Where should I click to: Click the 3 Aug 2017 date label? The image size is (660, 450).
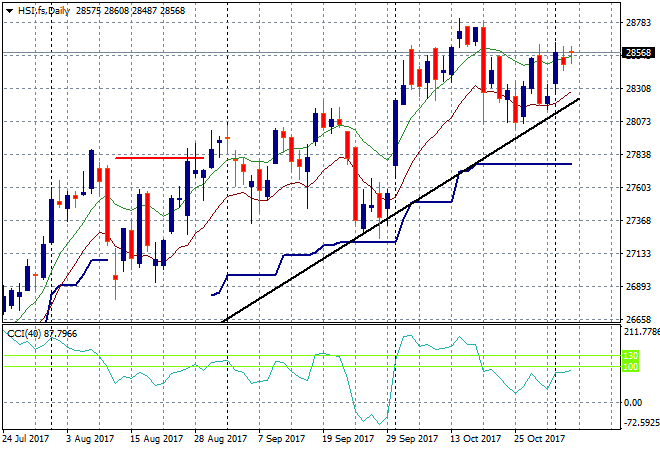(90, 439)
